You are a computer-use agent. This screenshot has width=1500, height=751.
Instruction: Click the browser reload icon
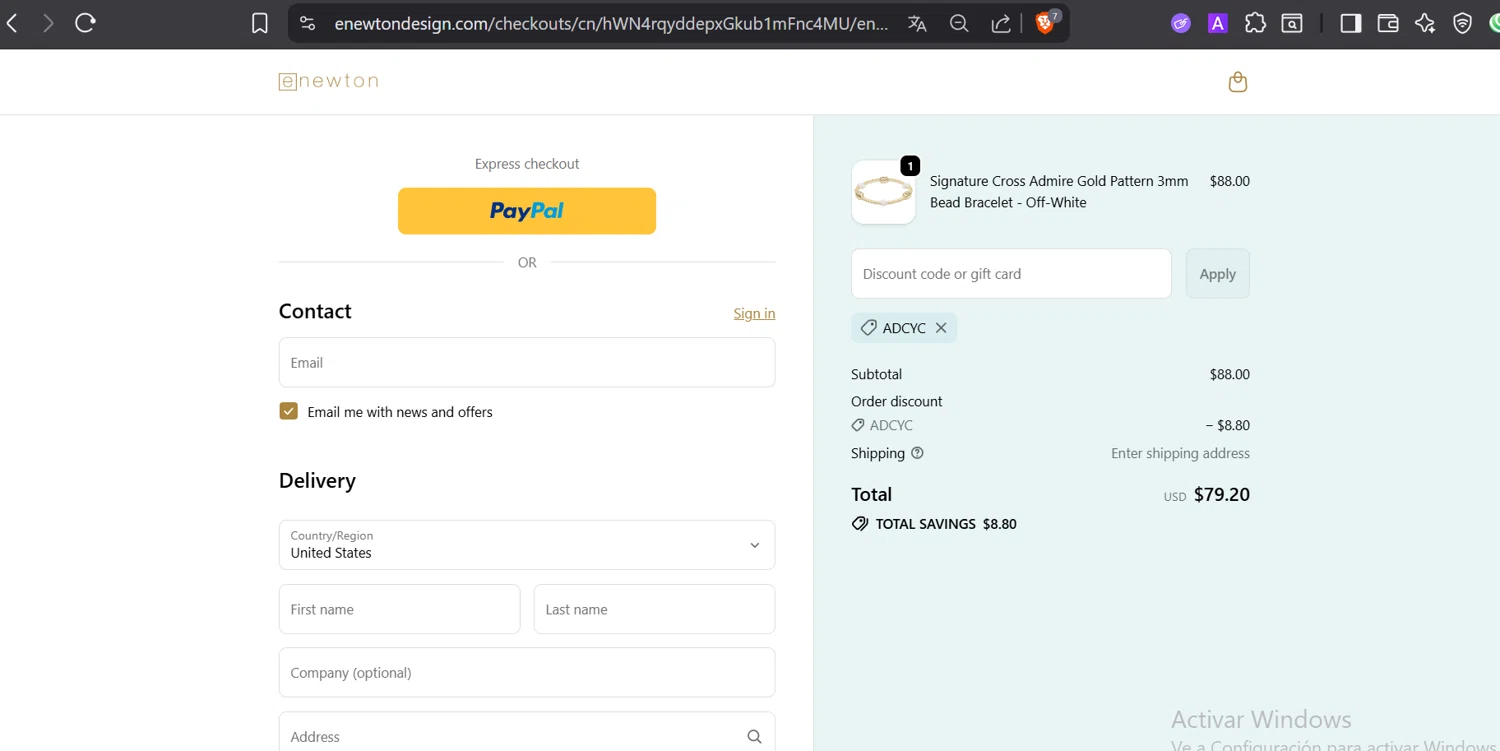85,23
